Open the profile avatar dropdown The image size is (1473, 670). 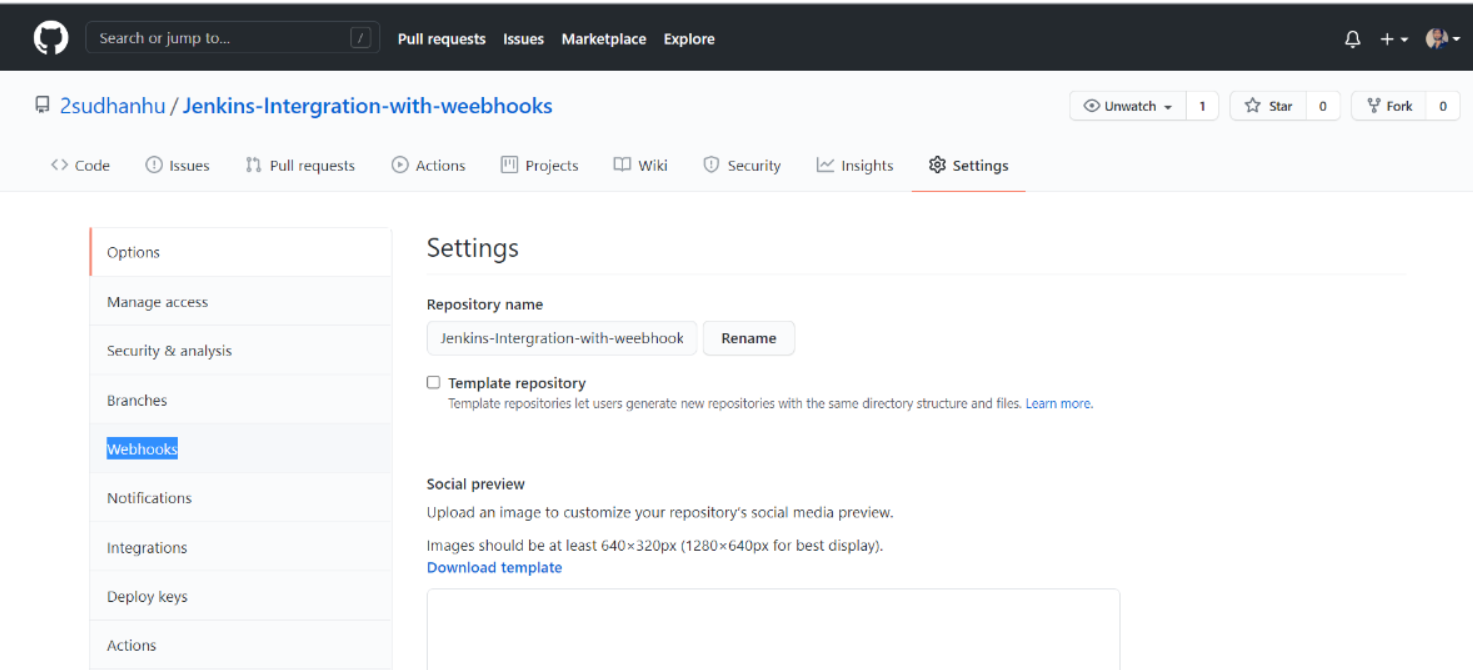coord(1438,38)
